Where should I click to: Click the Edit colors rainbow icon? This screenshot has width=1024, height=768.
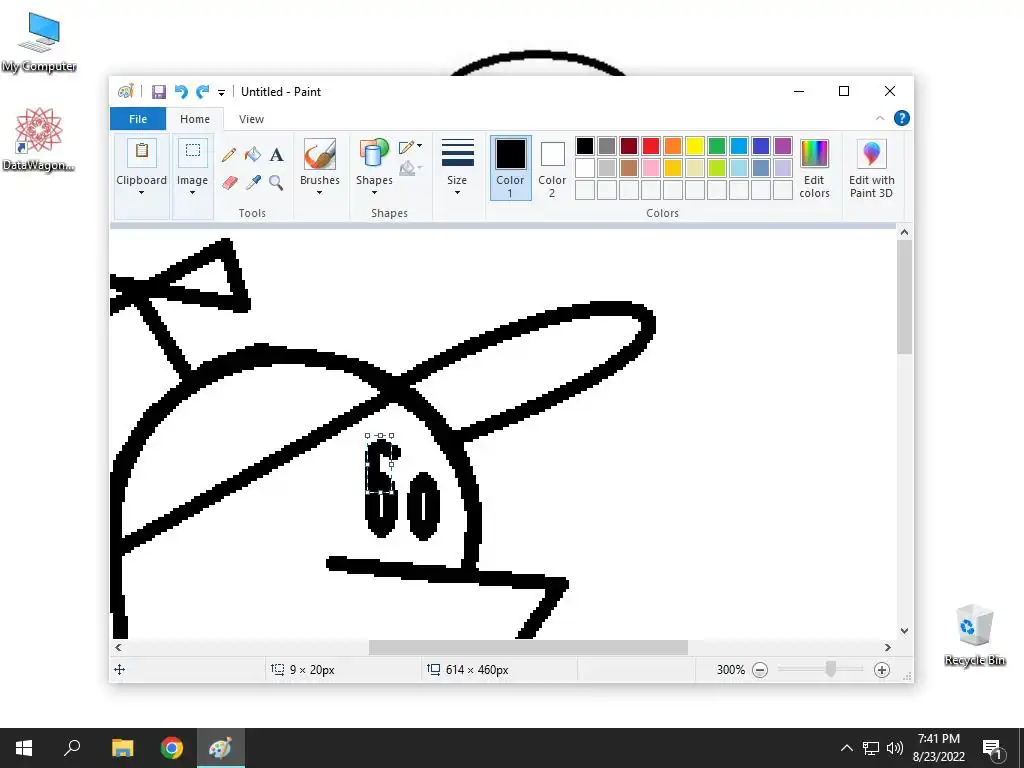coord(814,153)
